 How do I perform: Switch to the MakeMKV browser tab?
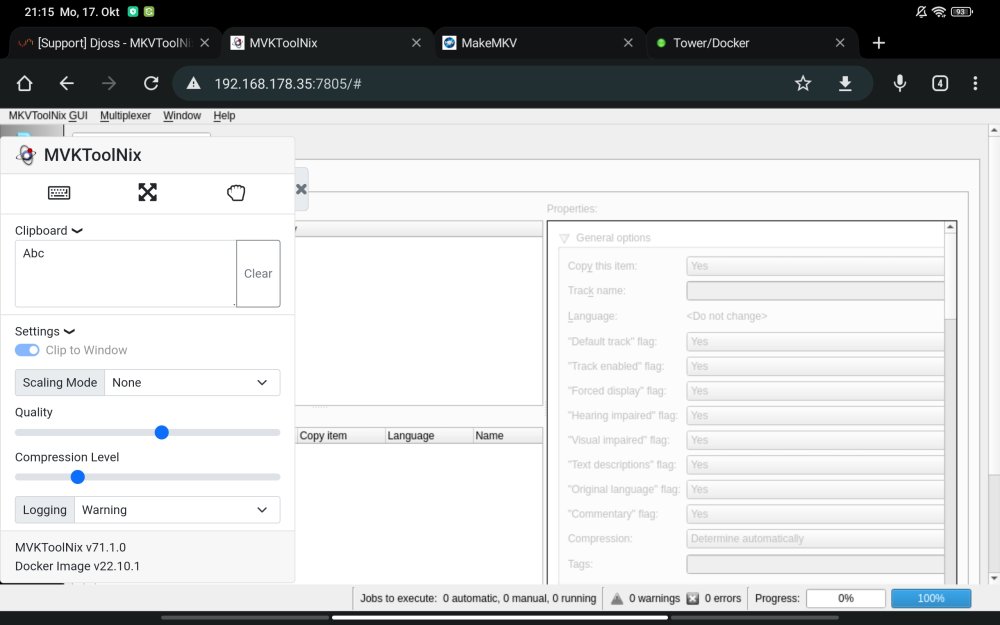pyautogui.click(x=540, y=43)
